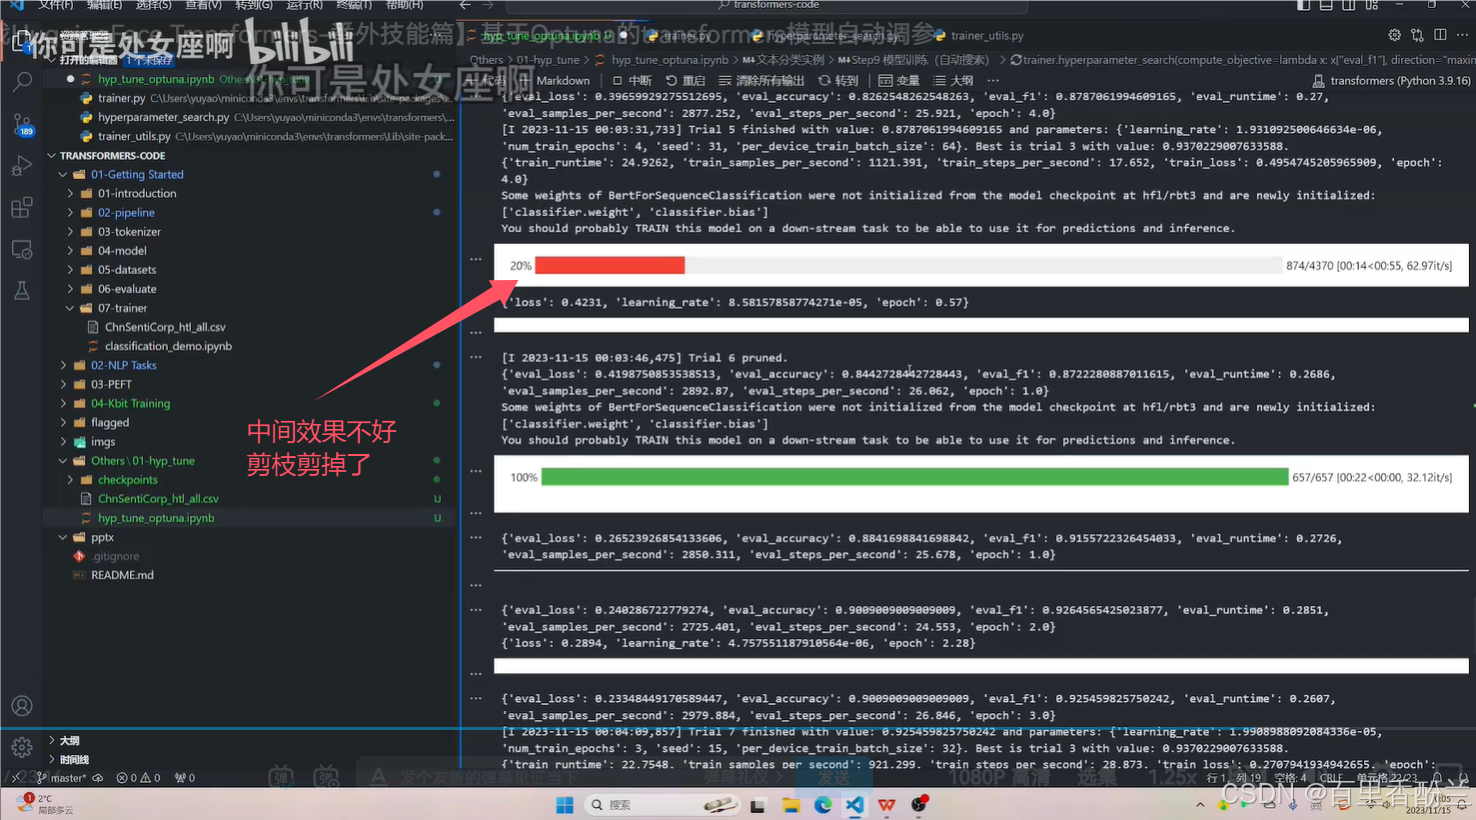Click the notebook settings gear icon

(1394, 35)
